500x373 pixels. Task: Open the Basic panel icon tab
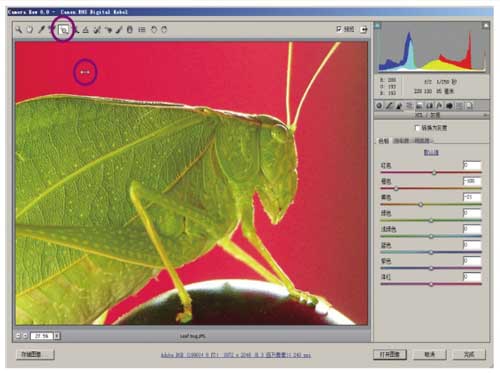tap(379, 106)
